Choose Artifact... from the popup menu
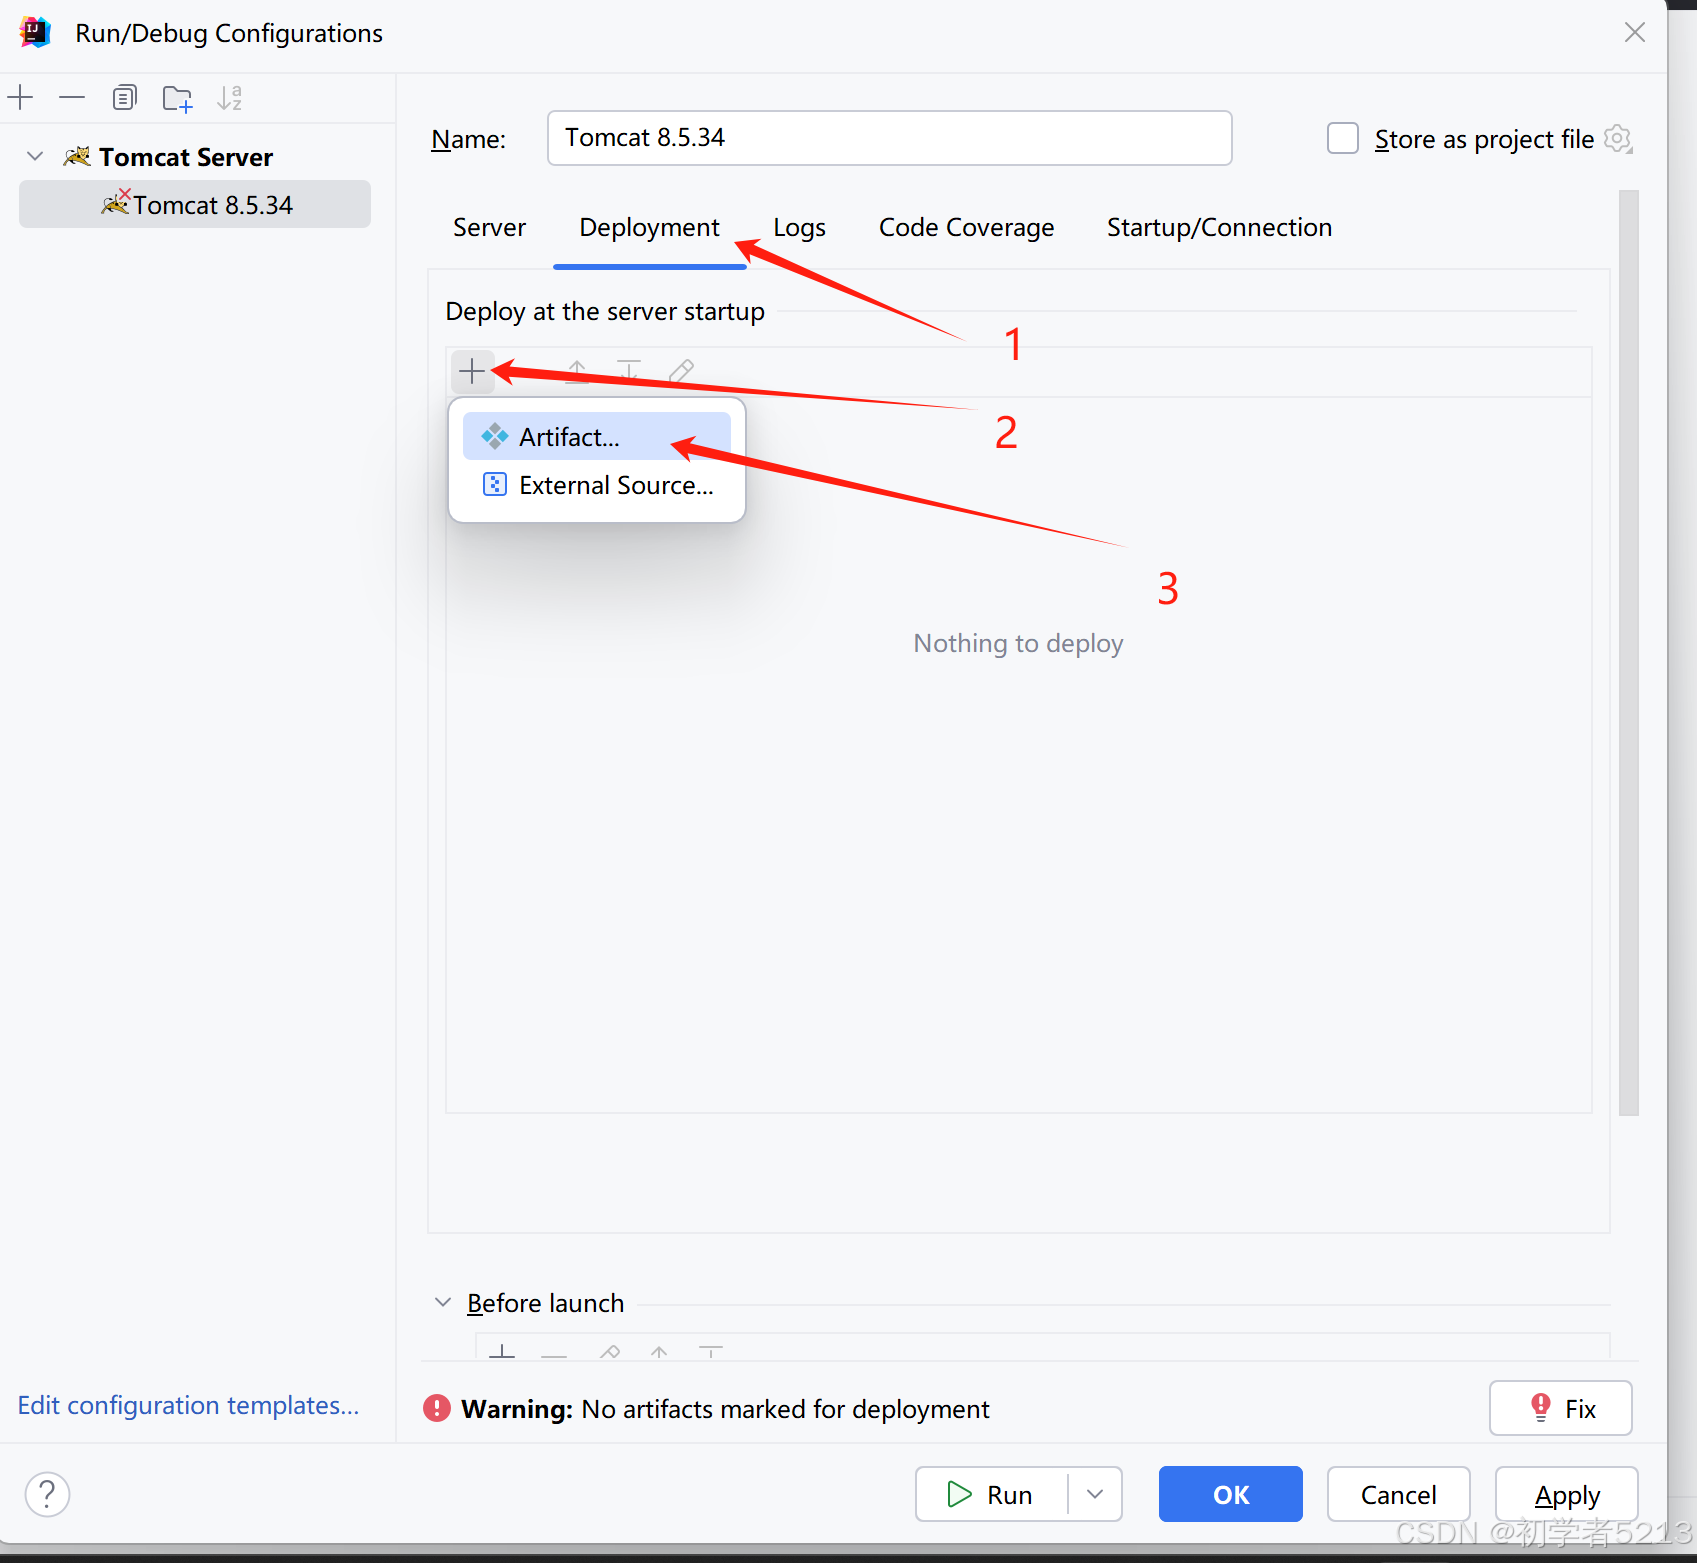Image resolution: width=1697 pixels, height=1563 pixels. (597, 437)
